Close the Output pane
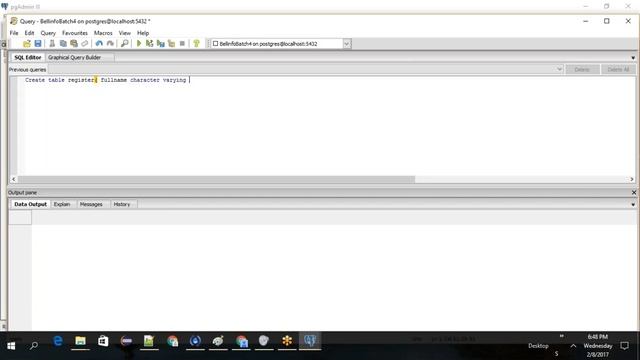 pos(633,192)
